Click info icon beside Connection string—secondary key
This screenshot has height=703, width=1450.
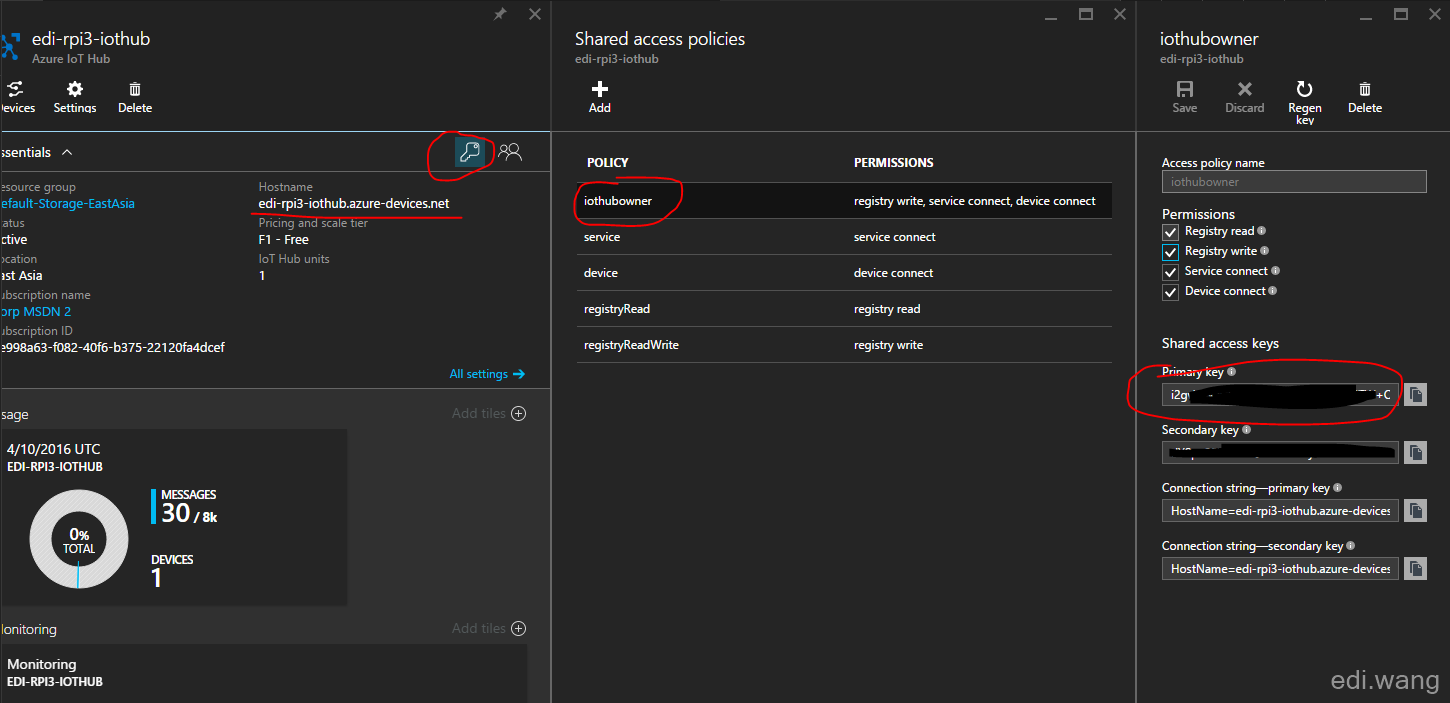coord(1351,546)
